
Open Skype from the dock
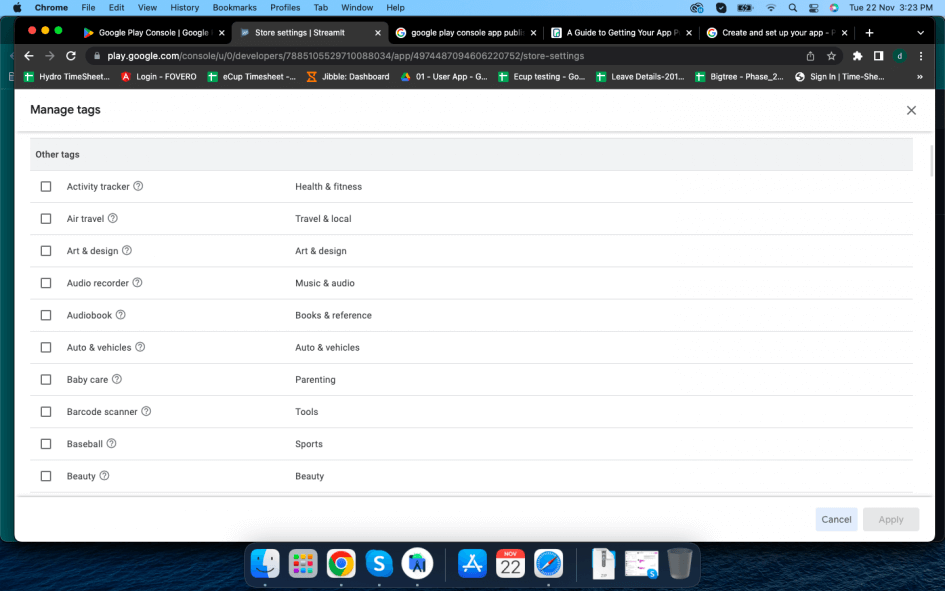pos(378,564)
